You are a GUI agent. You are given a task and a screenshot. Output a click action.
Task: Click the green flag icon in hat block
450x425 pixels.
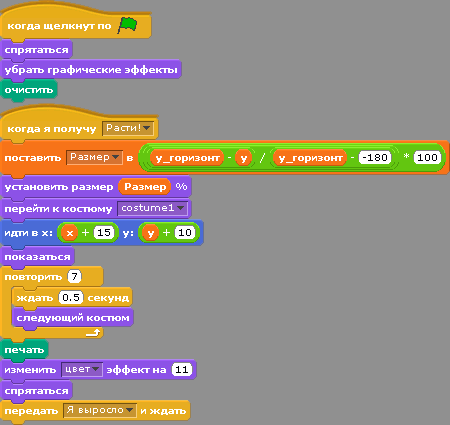pyautogui.click(x=127, y=25)
